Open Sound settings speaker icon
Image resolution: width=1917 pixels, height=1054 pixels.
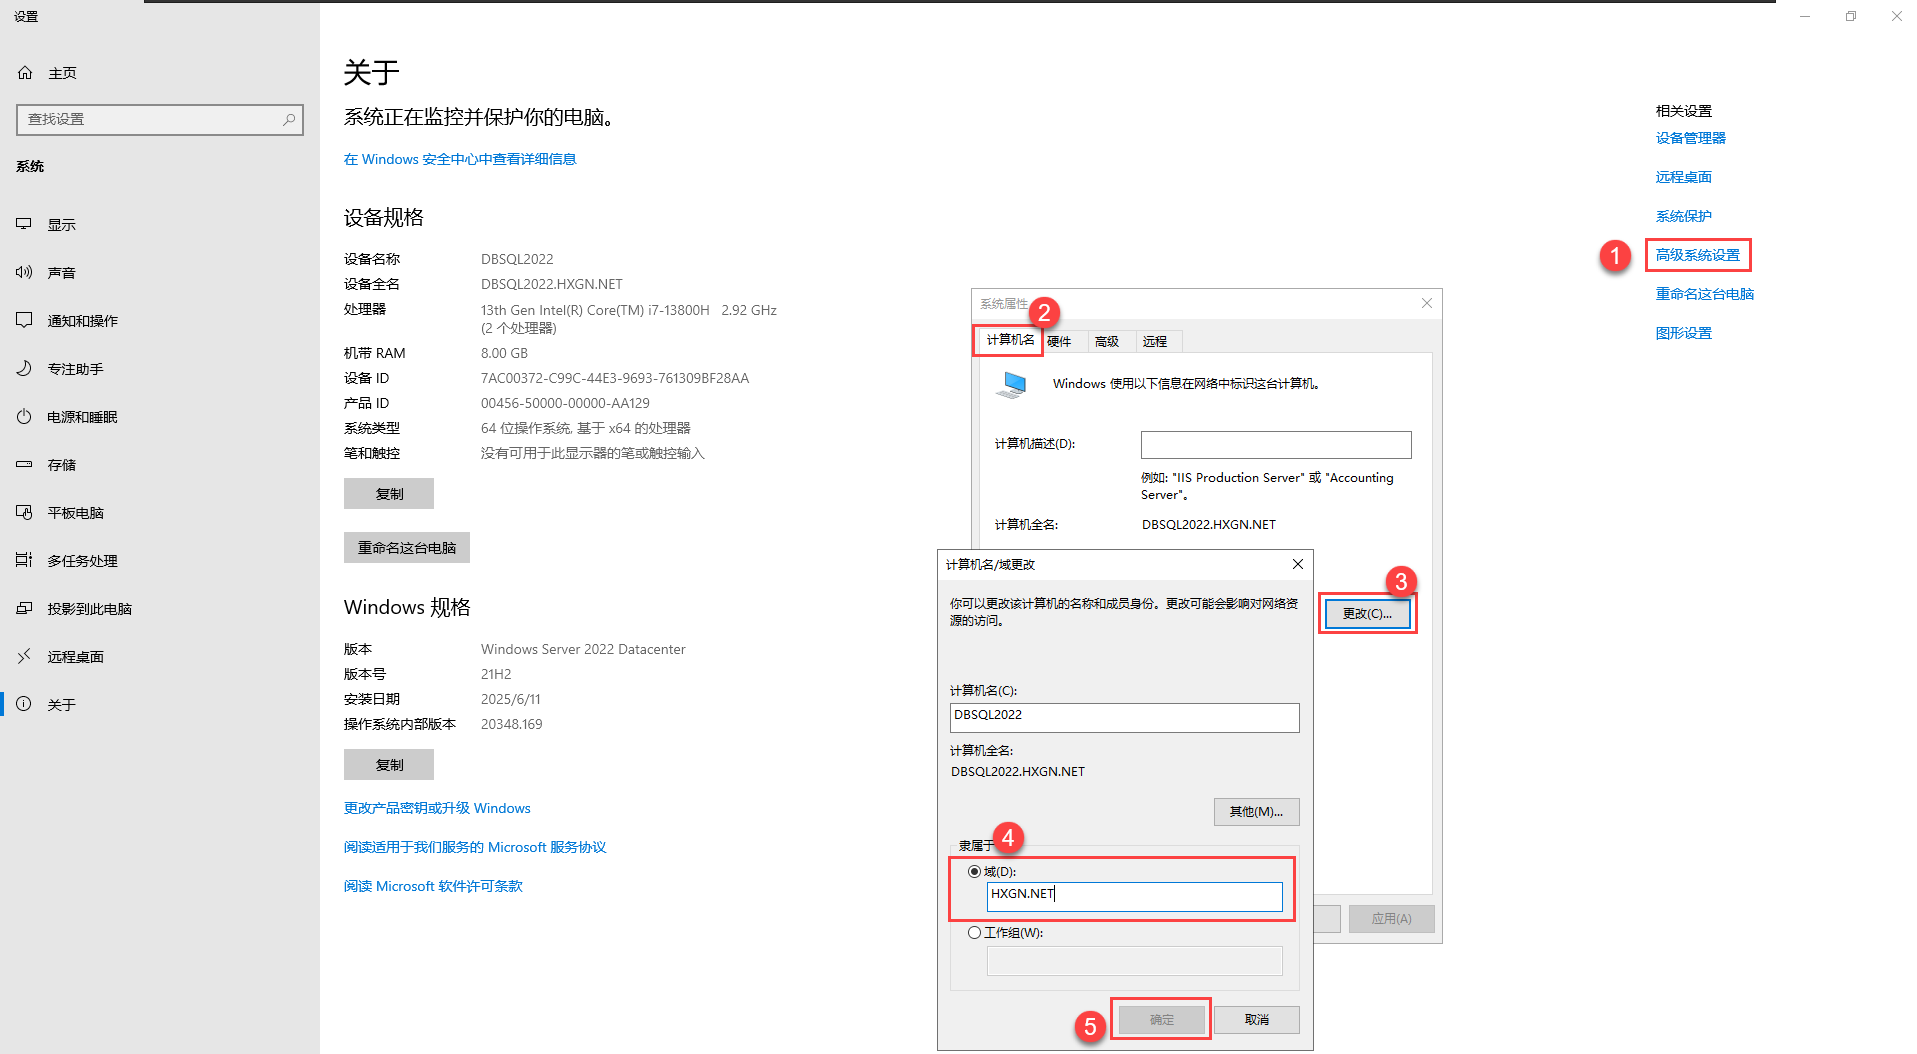click(24, 272)
